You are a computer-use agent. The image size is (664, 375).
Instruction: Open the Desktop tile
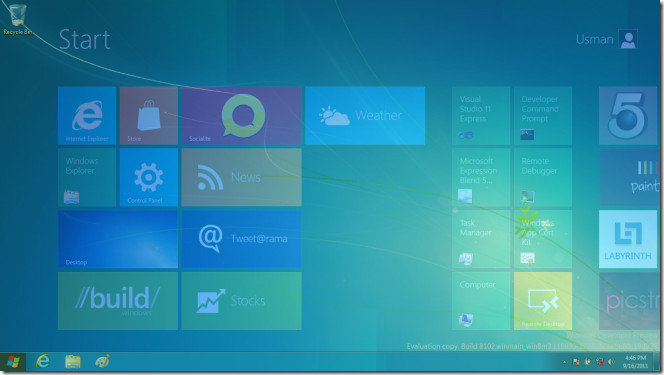tap(118, 239)
